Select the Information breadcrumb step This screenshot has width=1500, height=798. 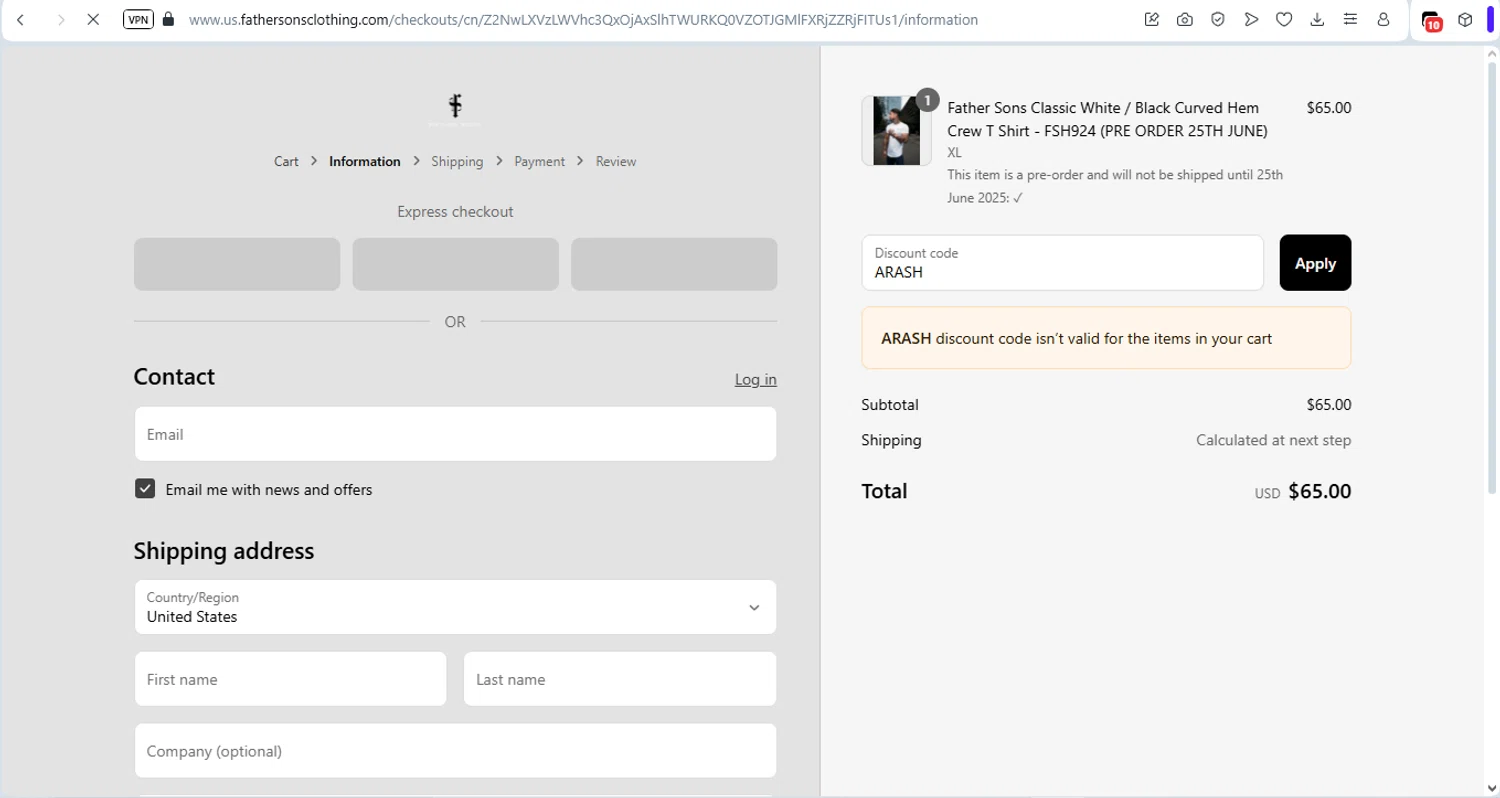(365, 161)
